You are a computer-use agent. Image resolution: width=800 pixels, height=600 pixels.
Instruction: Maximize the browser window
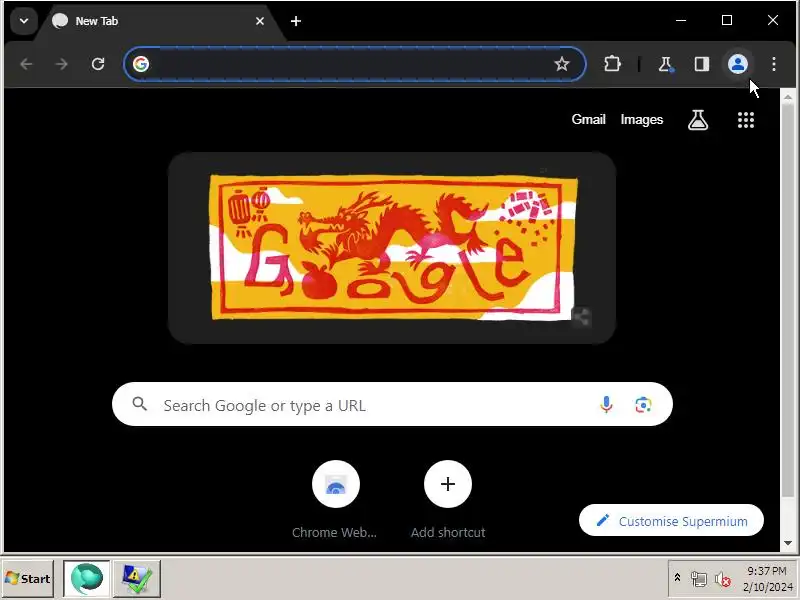727,20
